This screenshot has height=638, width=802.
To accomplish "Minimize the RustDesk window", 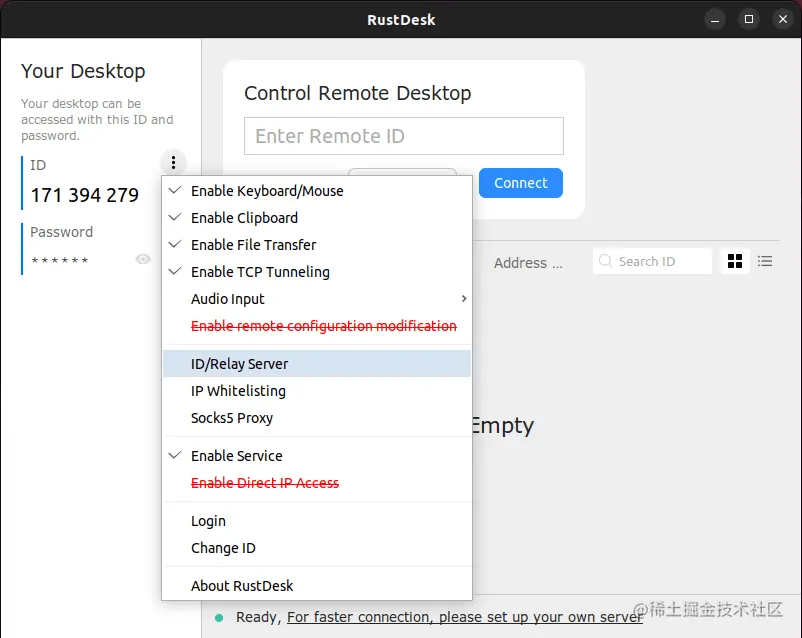I will pos(715,19).
